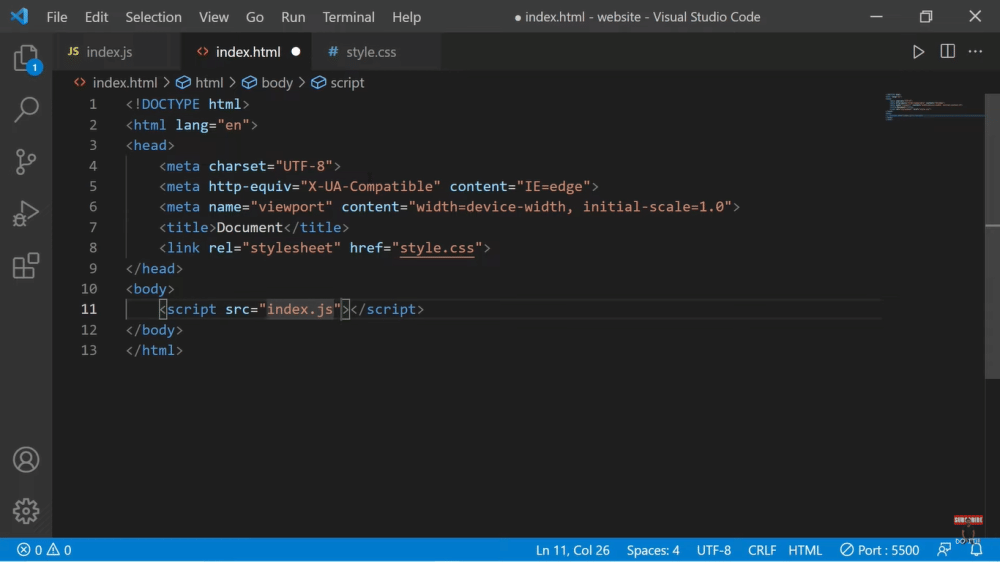This screenshot has height=562, width=1000.
Task: Switch to the style.css tab
Action: (x=370, y=52)
